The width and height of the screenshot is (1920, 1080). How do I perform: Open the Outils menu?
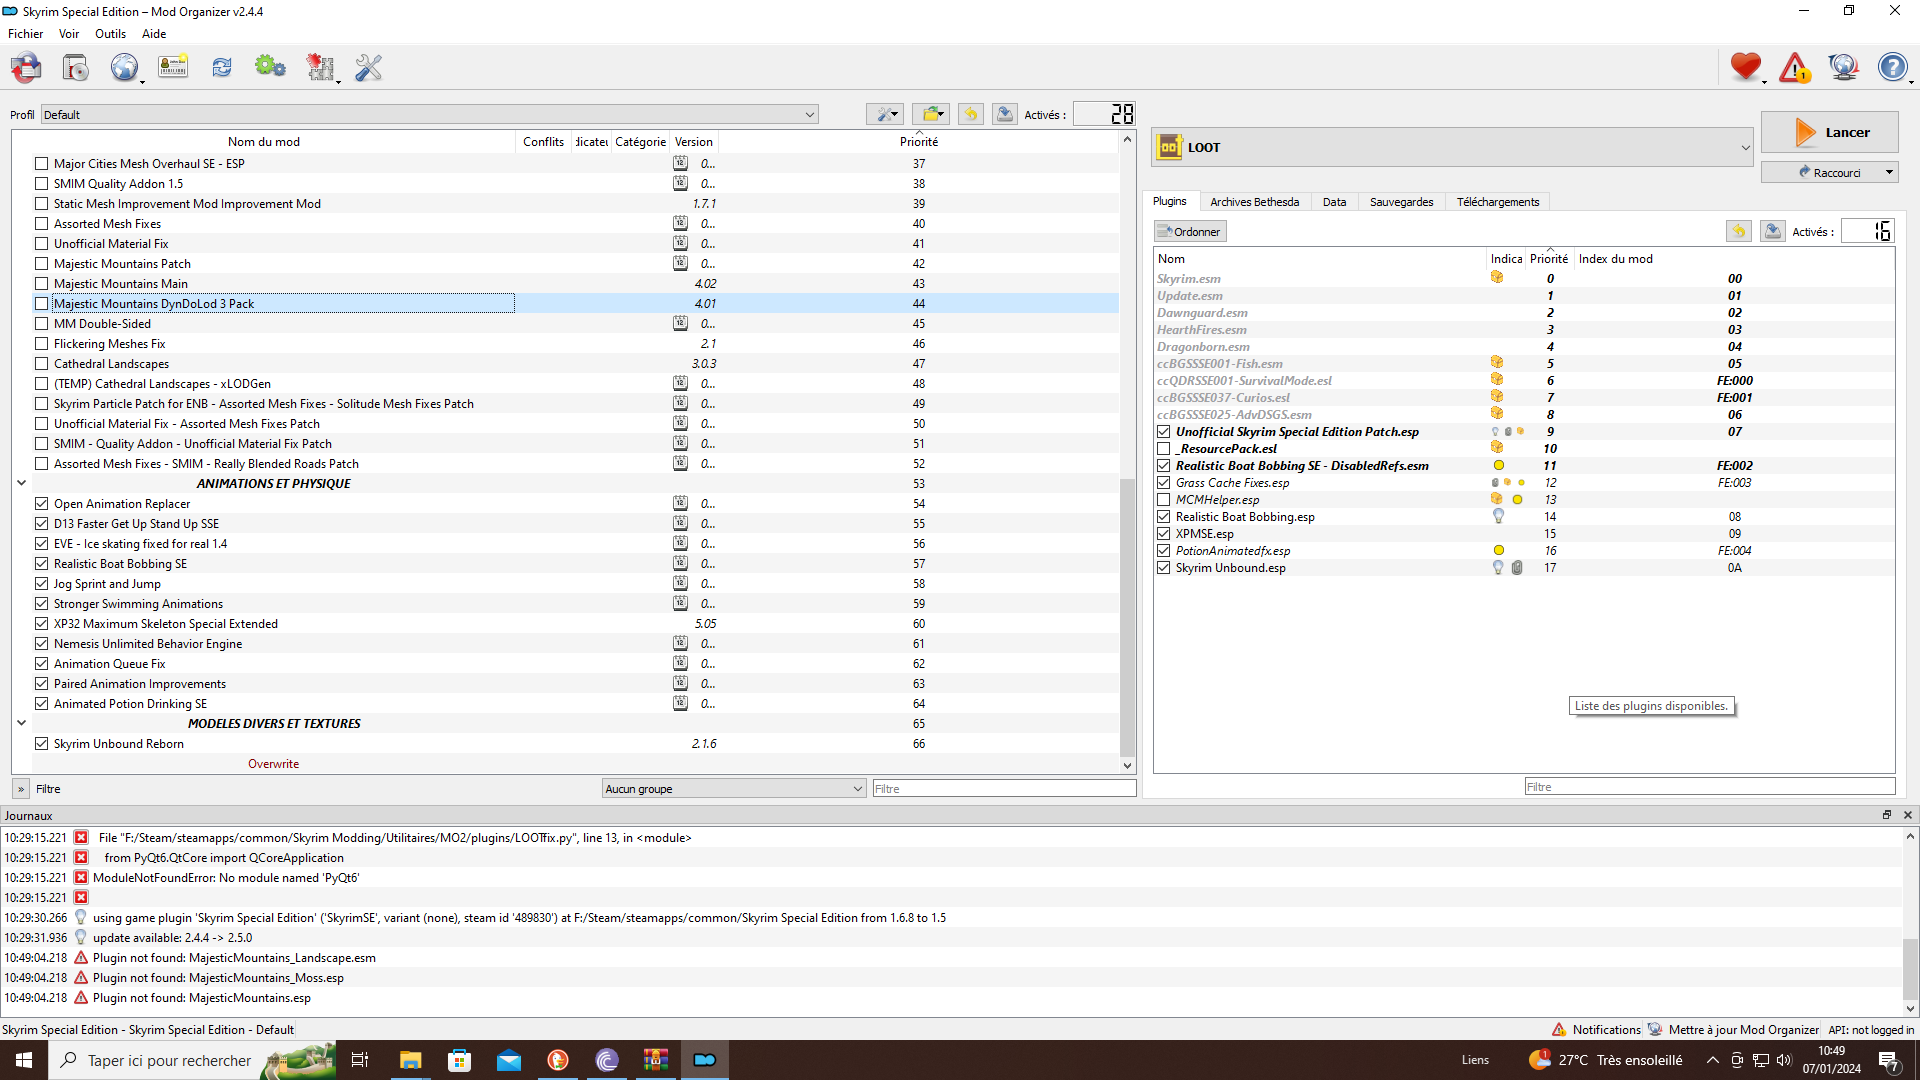click(110, 34)
